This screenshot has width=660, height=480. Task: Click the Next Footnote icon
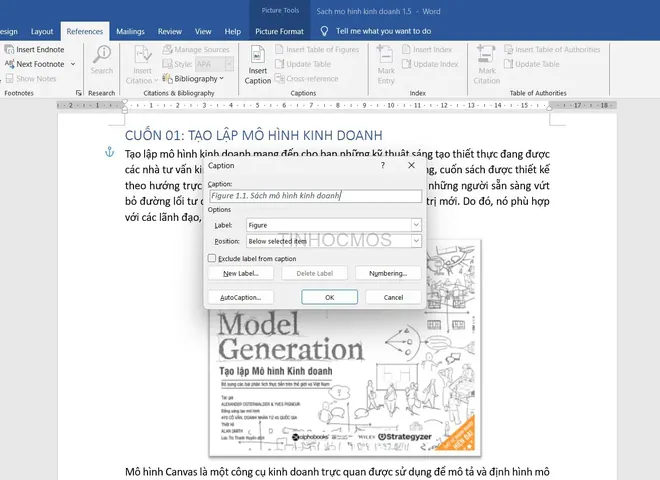(x=9, y=64)
